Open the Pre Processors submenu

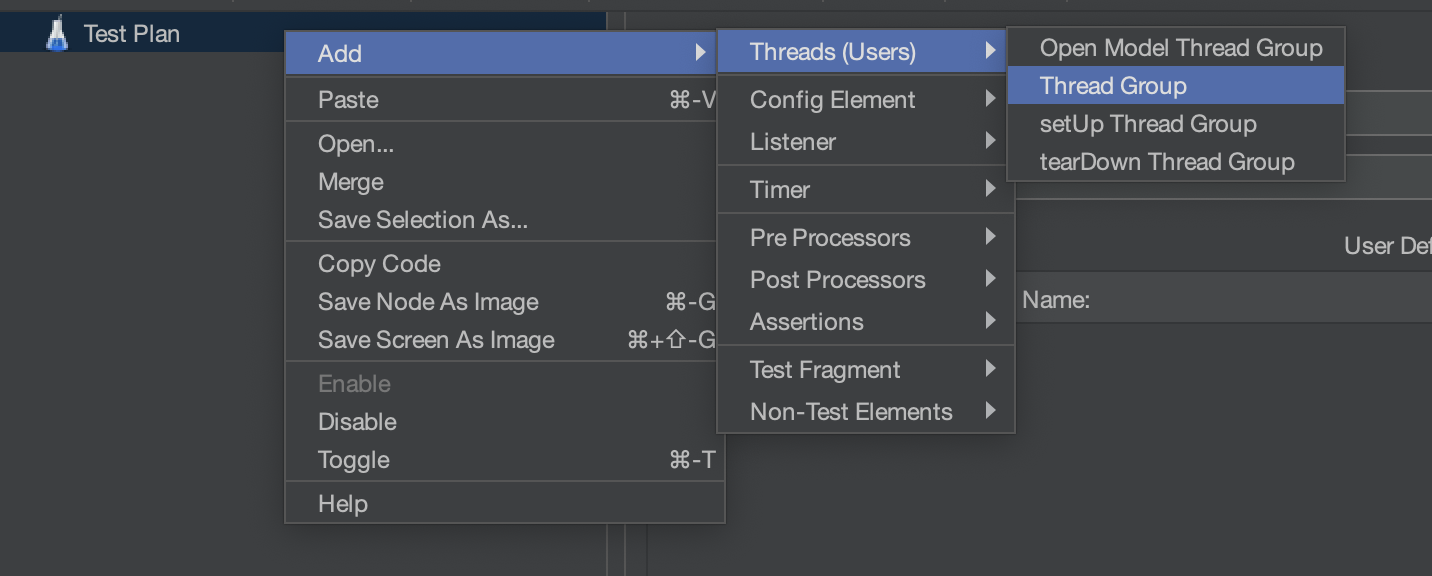coord(829,238)
